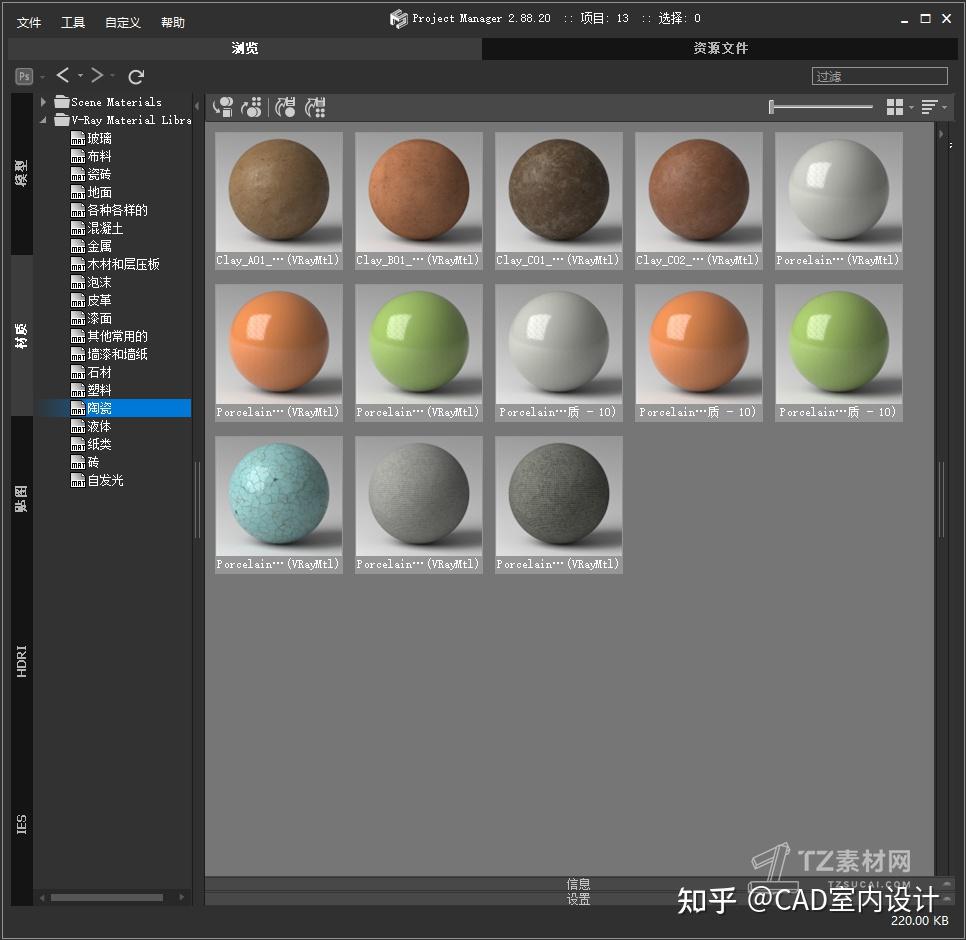This screenshot has width=966, height=940.
Task: Select the Clay_A01 material thumbnail
Action: point(278,193)
